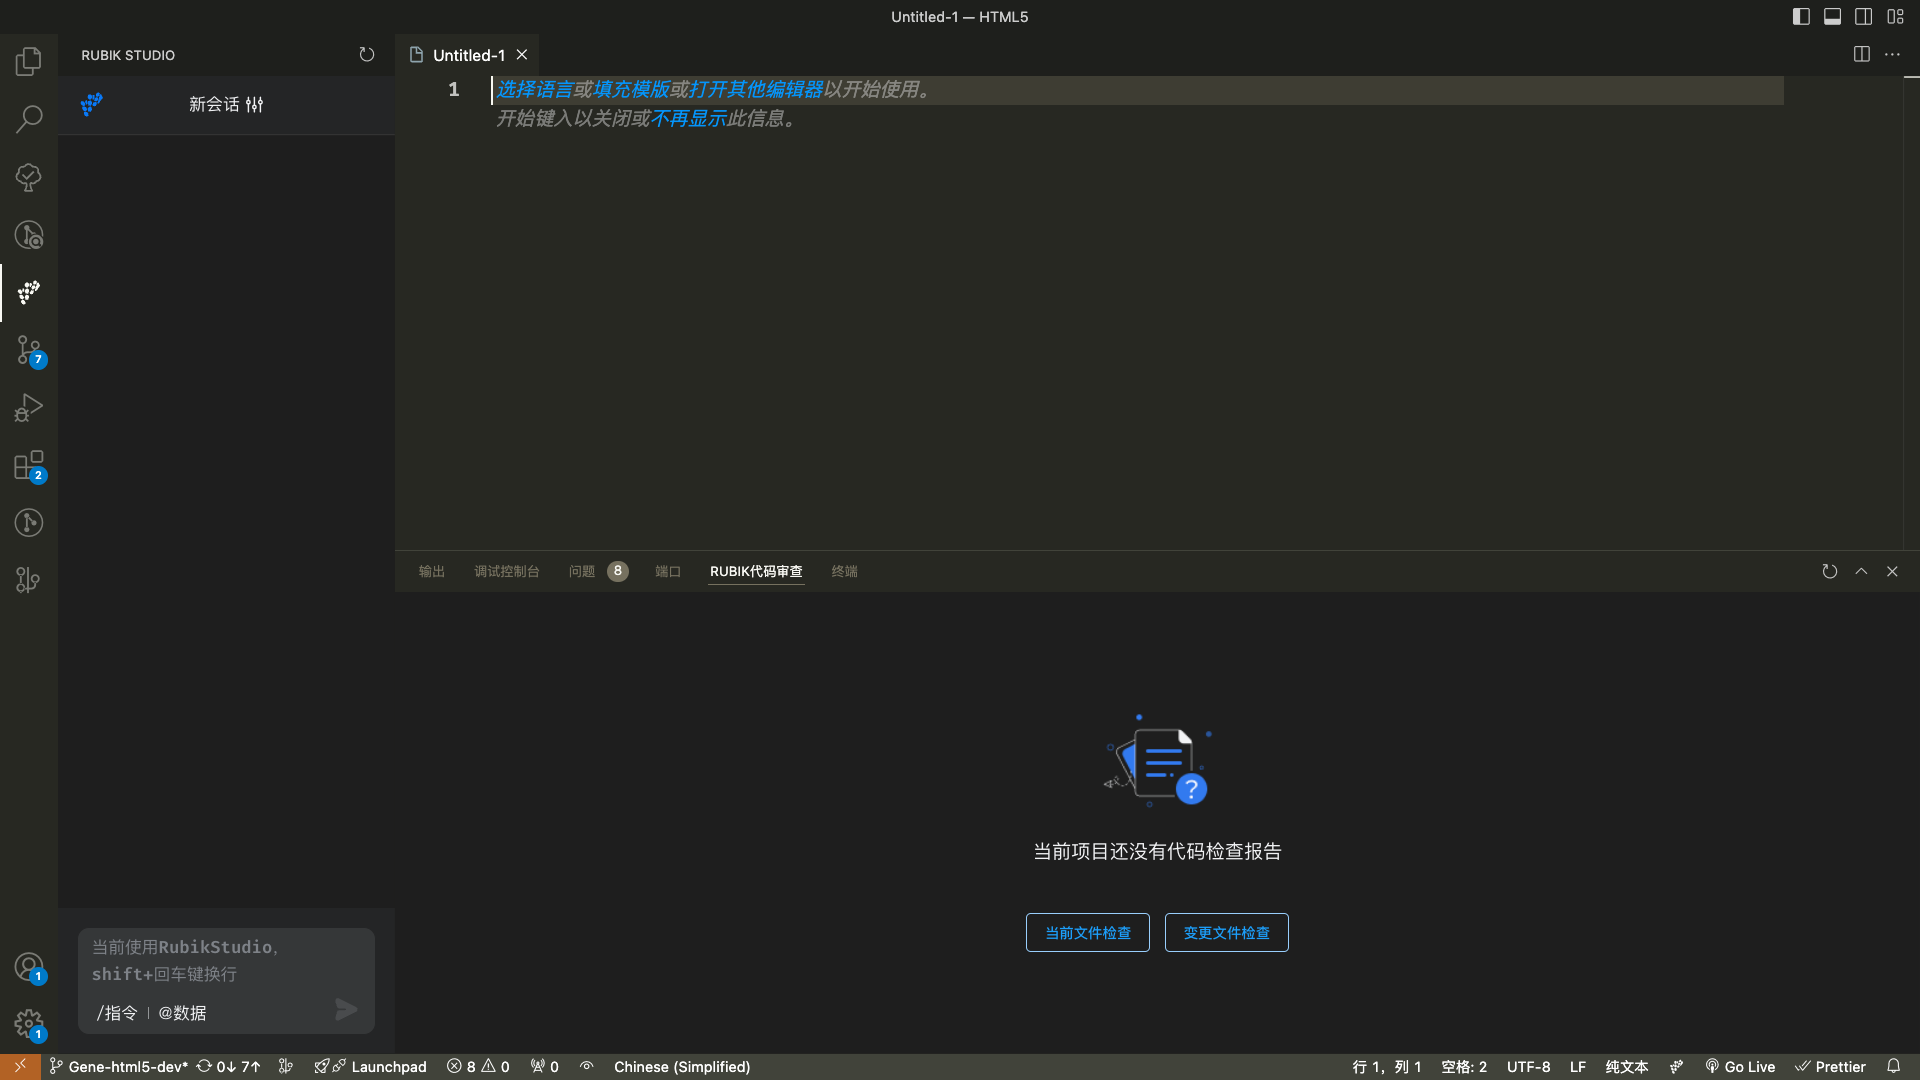Click the Rubik icon in status bar
The width and height of the screenshot is (1920, 1080).
pos(1677,1067)
